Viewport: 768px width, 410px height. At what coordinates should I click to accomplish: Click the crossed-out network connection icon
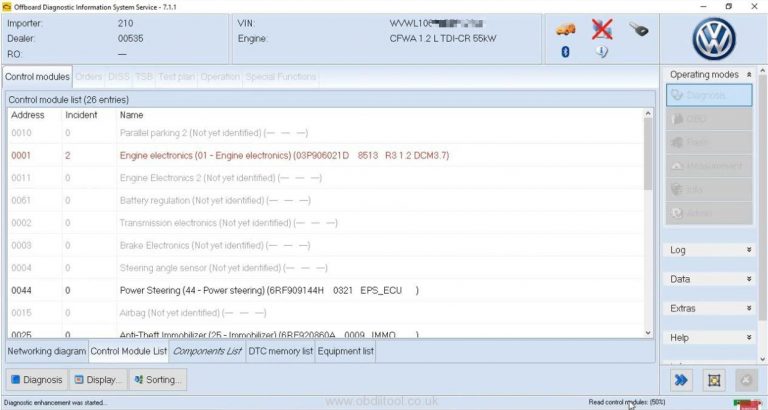[602, 29]
